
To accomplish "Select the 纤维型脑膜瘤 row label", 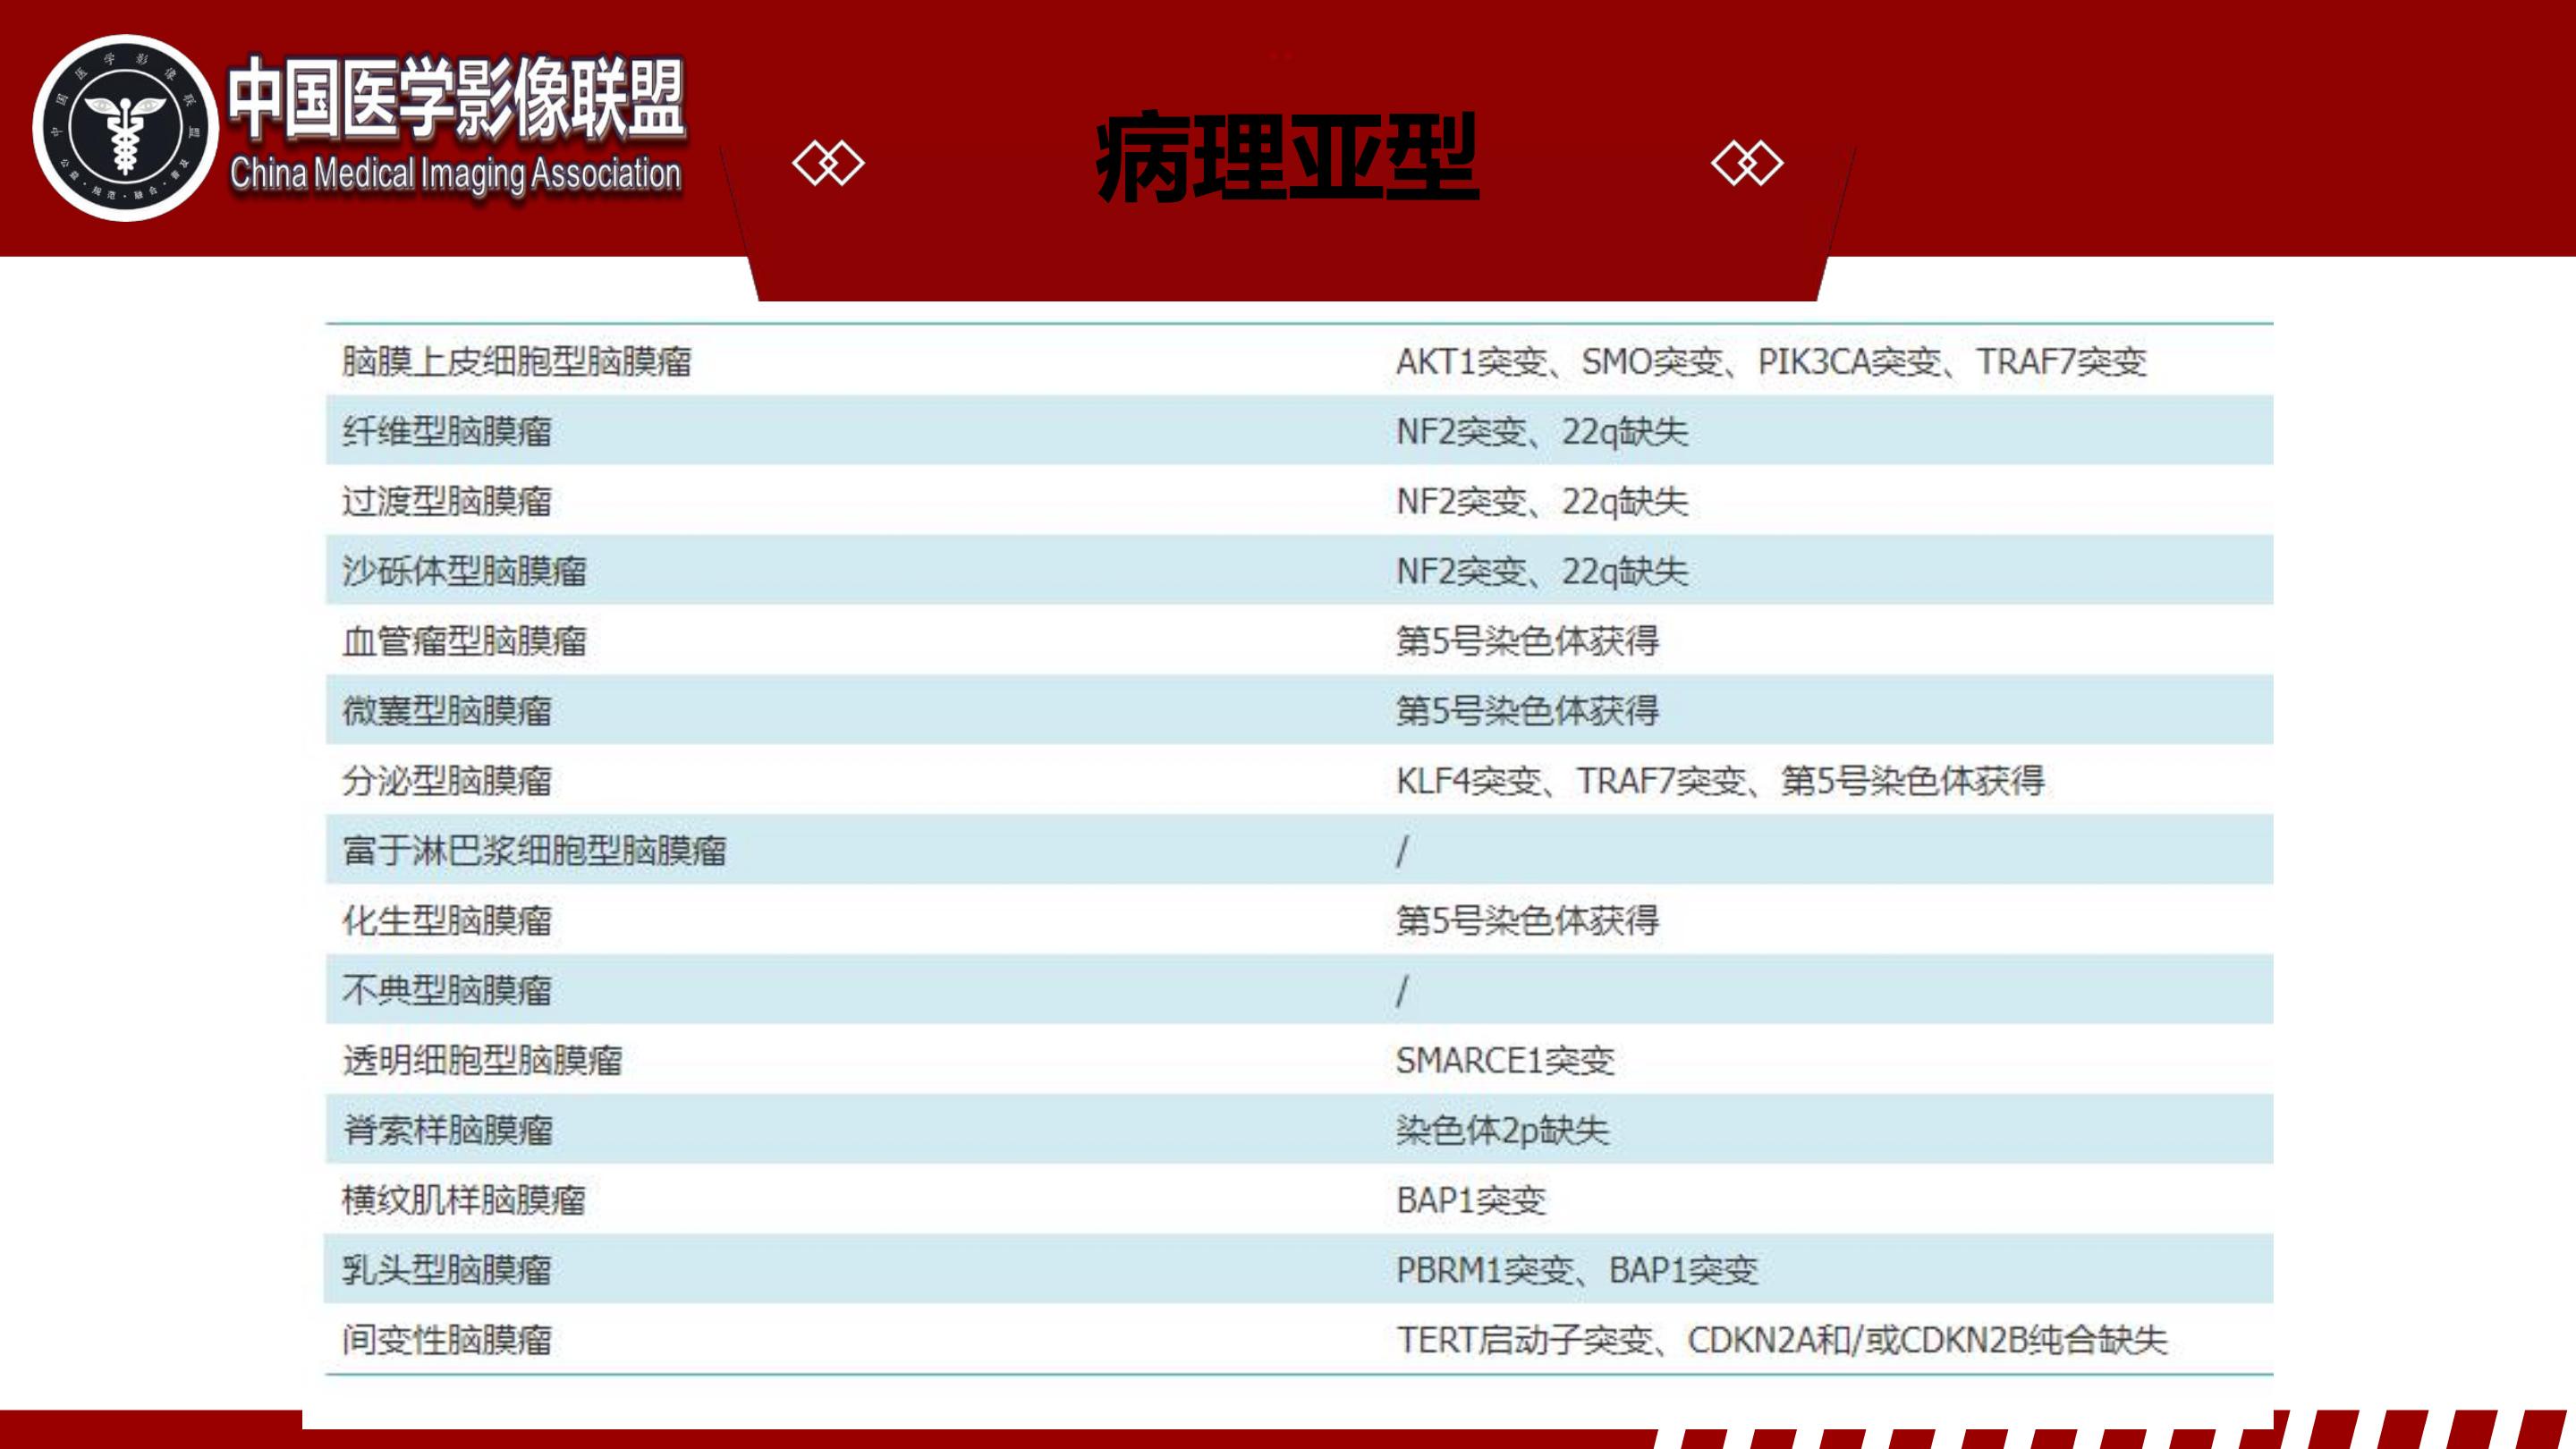I will pos(447,431).
